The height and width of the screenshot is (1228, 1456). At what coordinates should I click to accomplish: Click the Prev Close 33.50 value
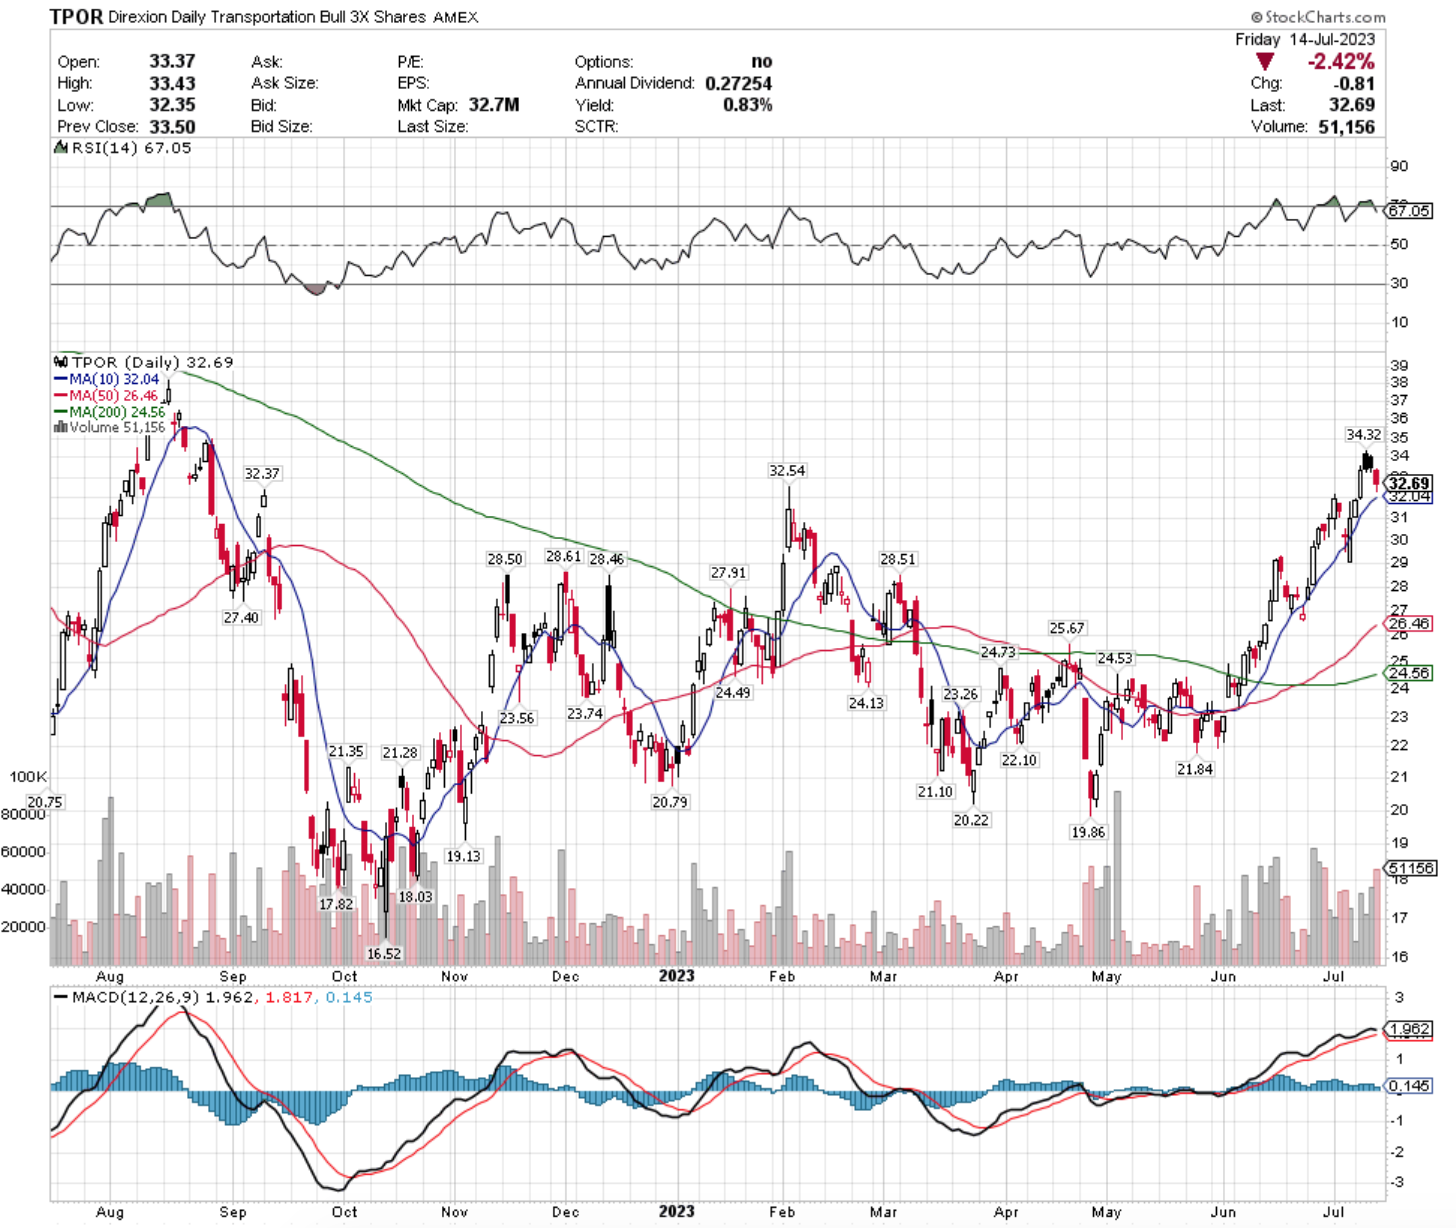tap(172, 127)
